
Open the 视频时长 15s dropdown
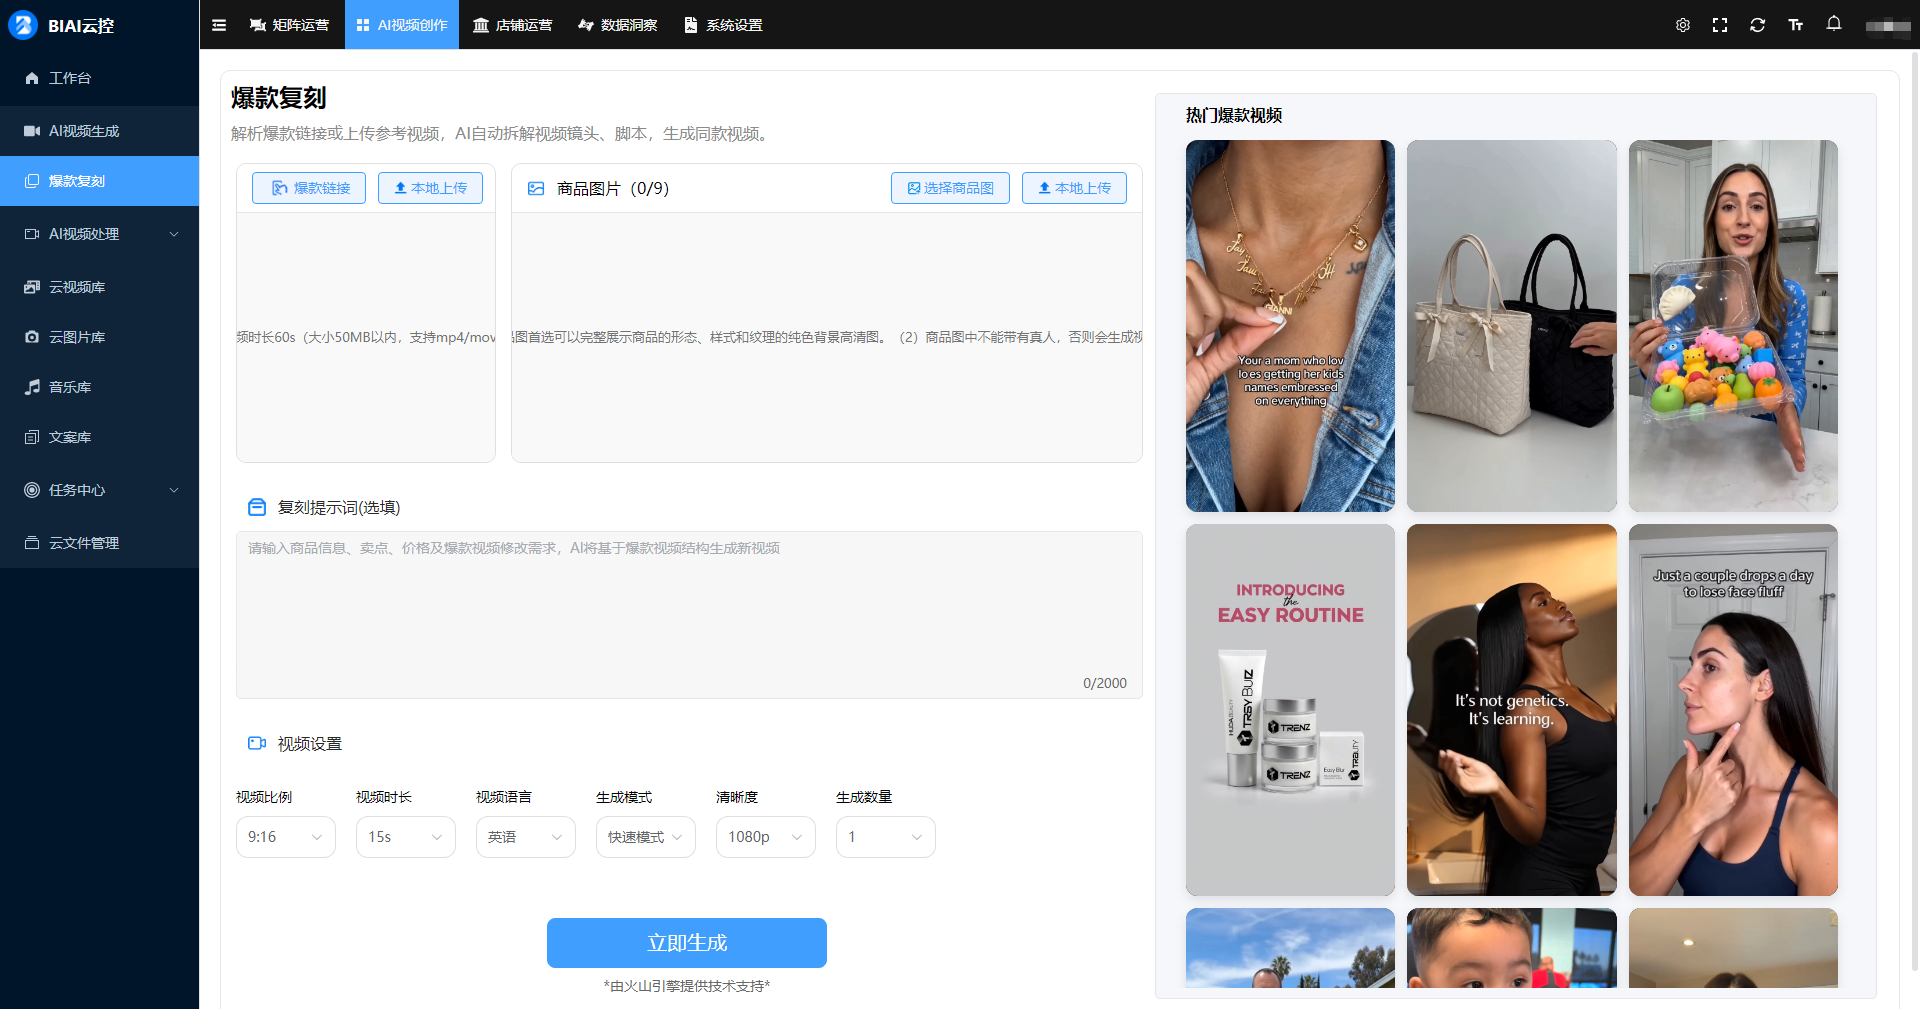point(406,837)
